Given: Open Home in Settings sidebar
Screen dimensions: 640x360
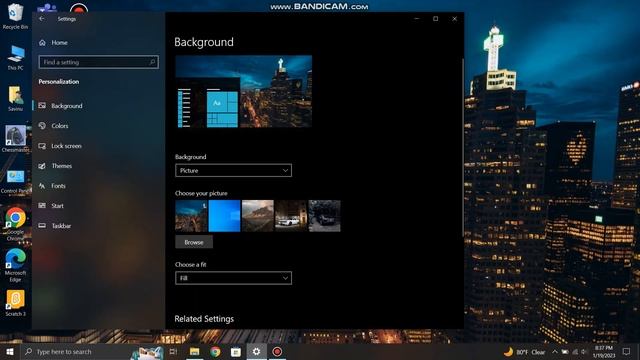Looking at the screenshot, I should (x=53, y=42).
